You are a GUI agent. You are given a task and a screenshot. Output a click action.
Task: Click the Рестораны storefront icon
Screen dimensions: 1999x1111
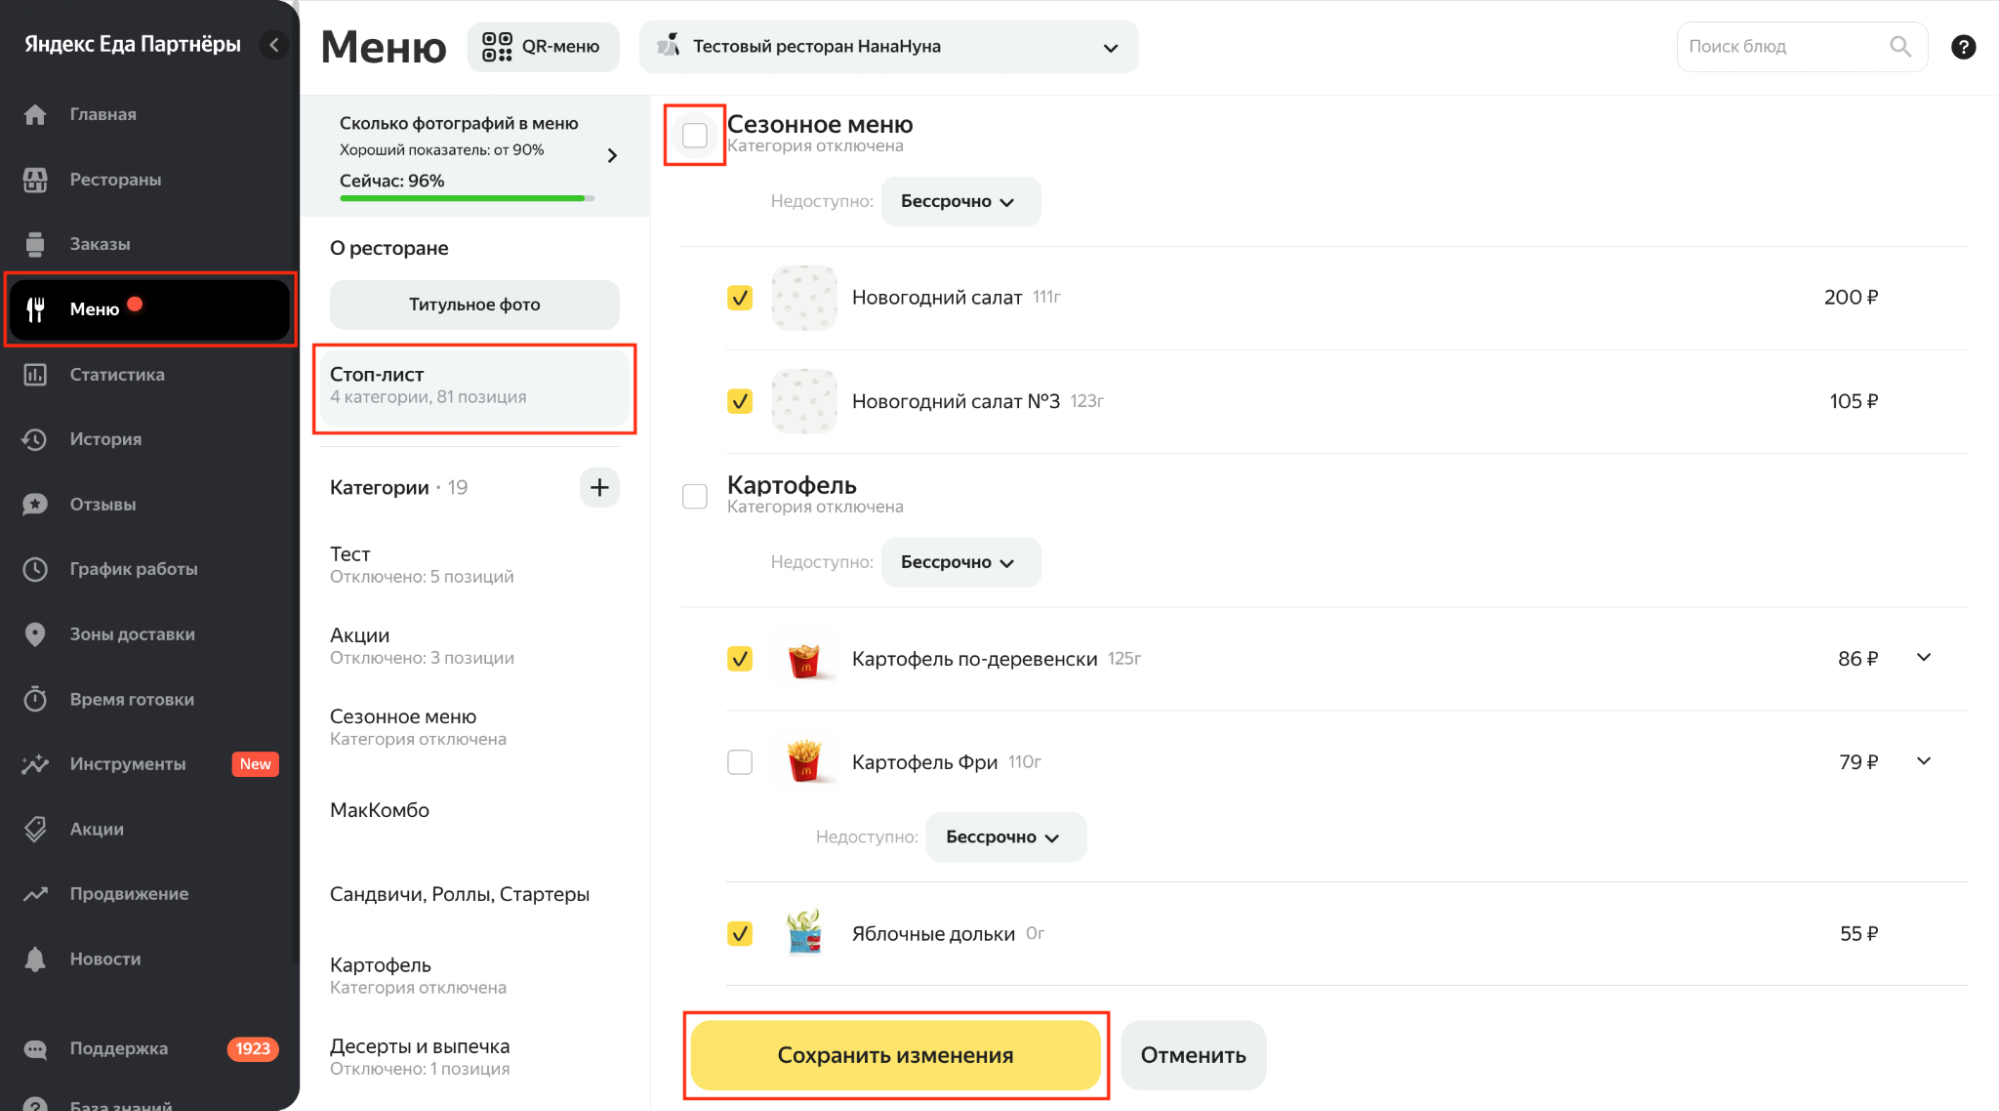pos(35,179)
